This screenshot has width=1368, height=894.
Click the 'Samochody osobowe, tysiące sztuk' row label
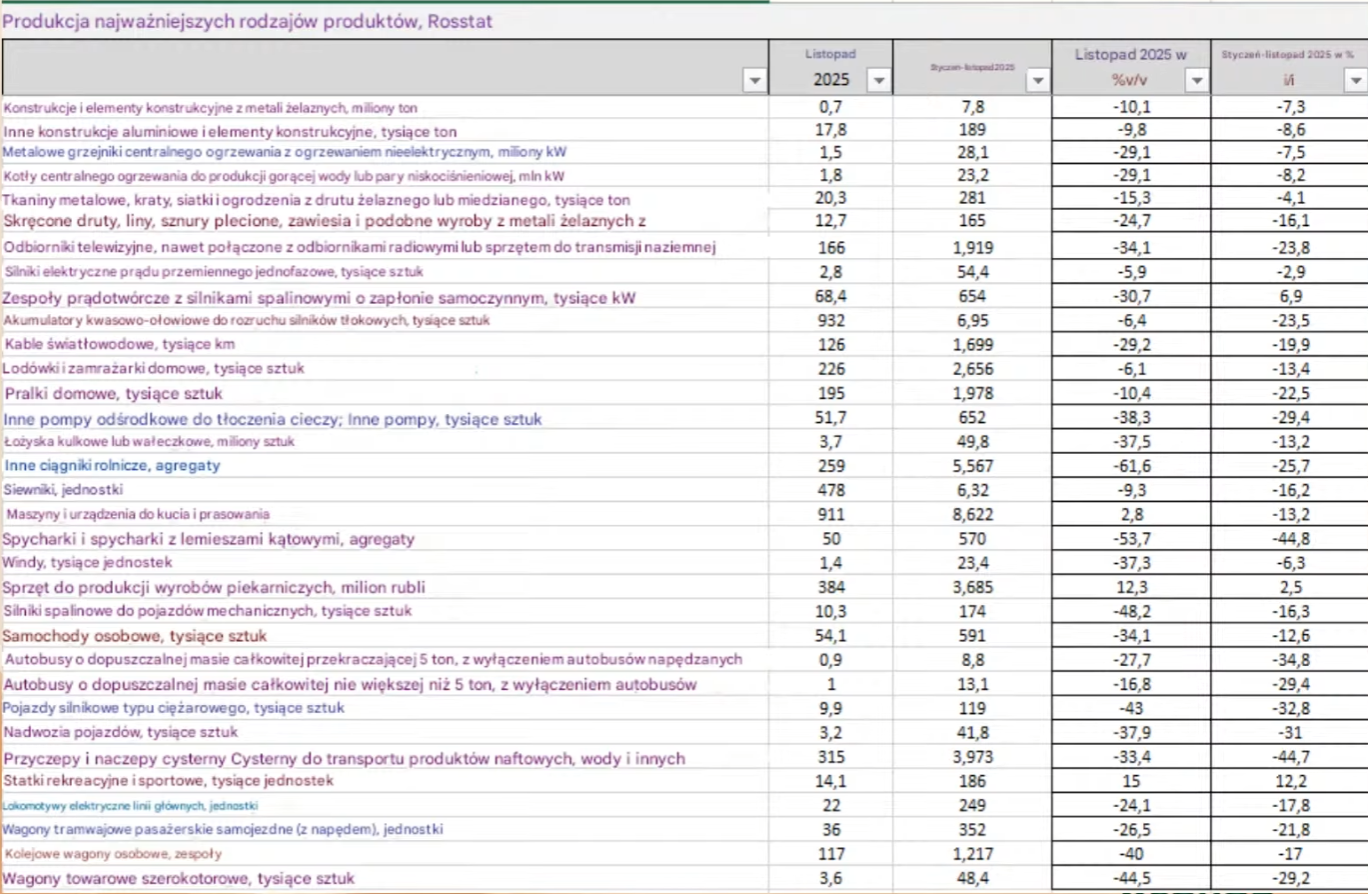135,636
